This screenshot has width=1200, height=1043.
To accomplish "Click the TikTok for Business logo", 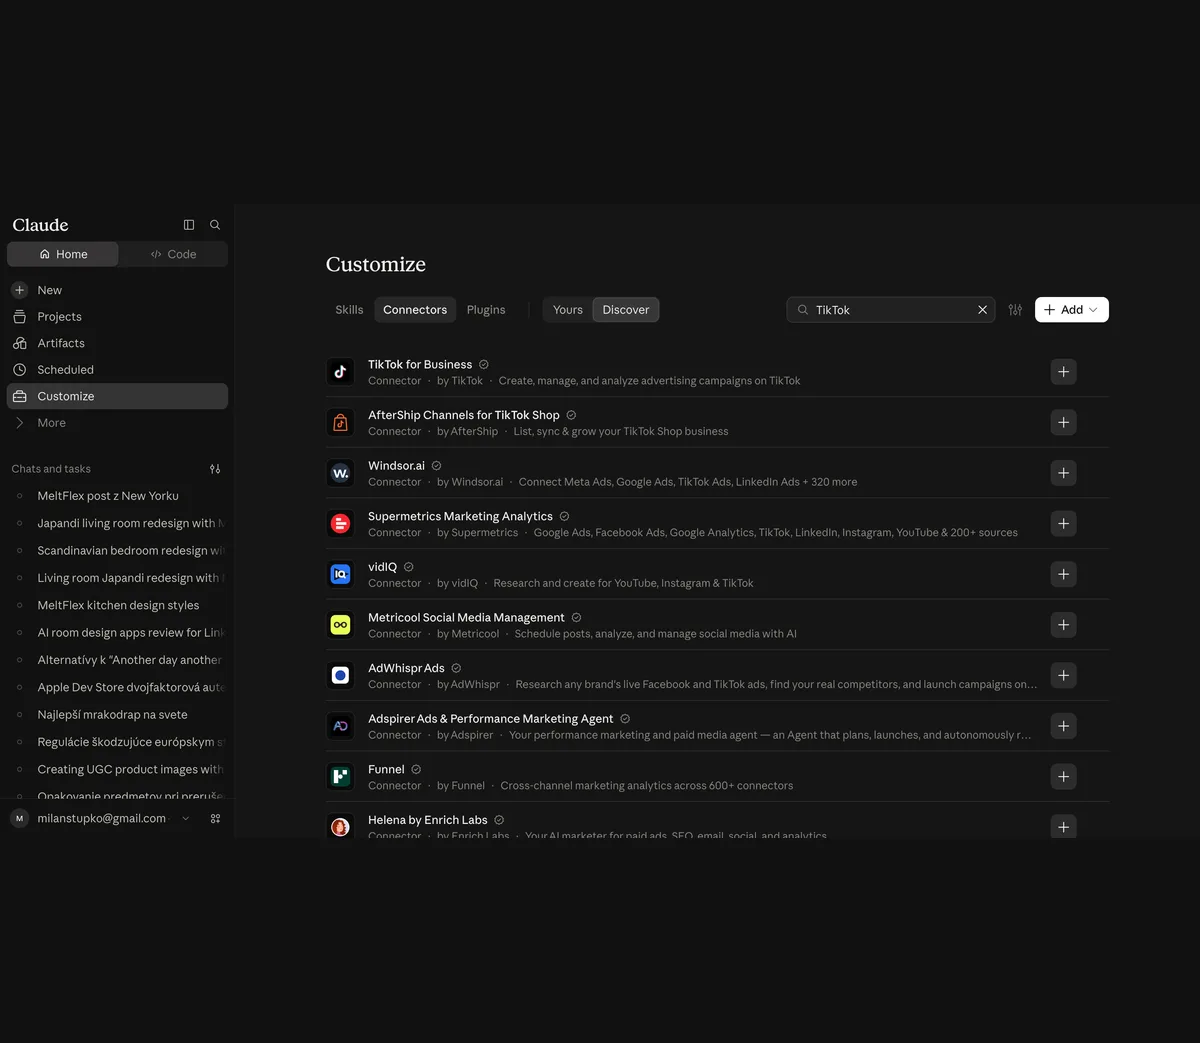I will pyautogui.click(x=340, y=372).
